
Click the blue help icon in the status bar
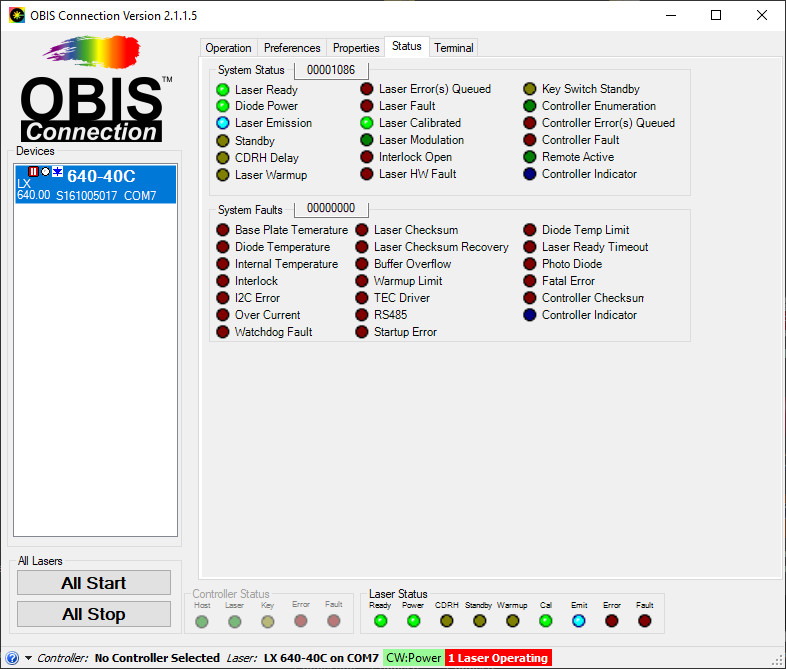coord(12,658)
